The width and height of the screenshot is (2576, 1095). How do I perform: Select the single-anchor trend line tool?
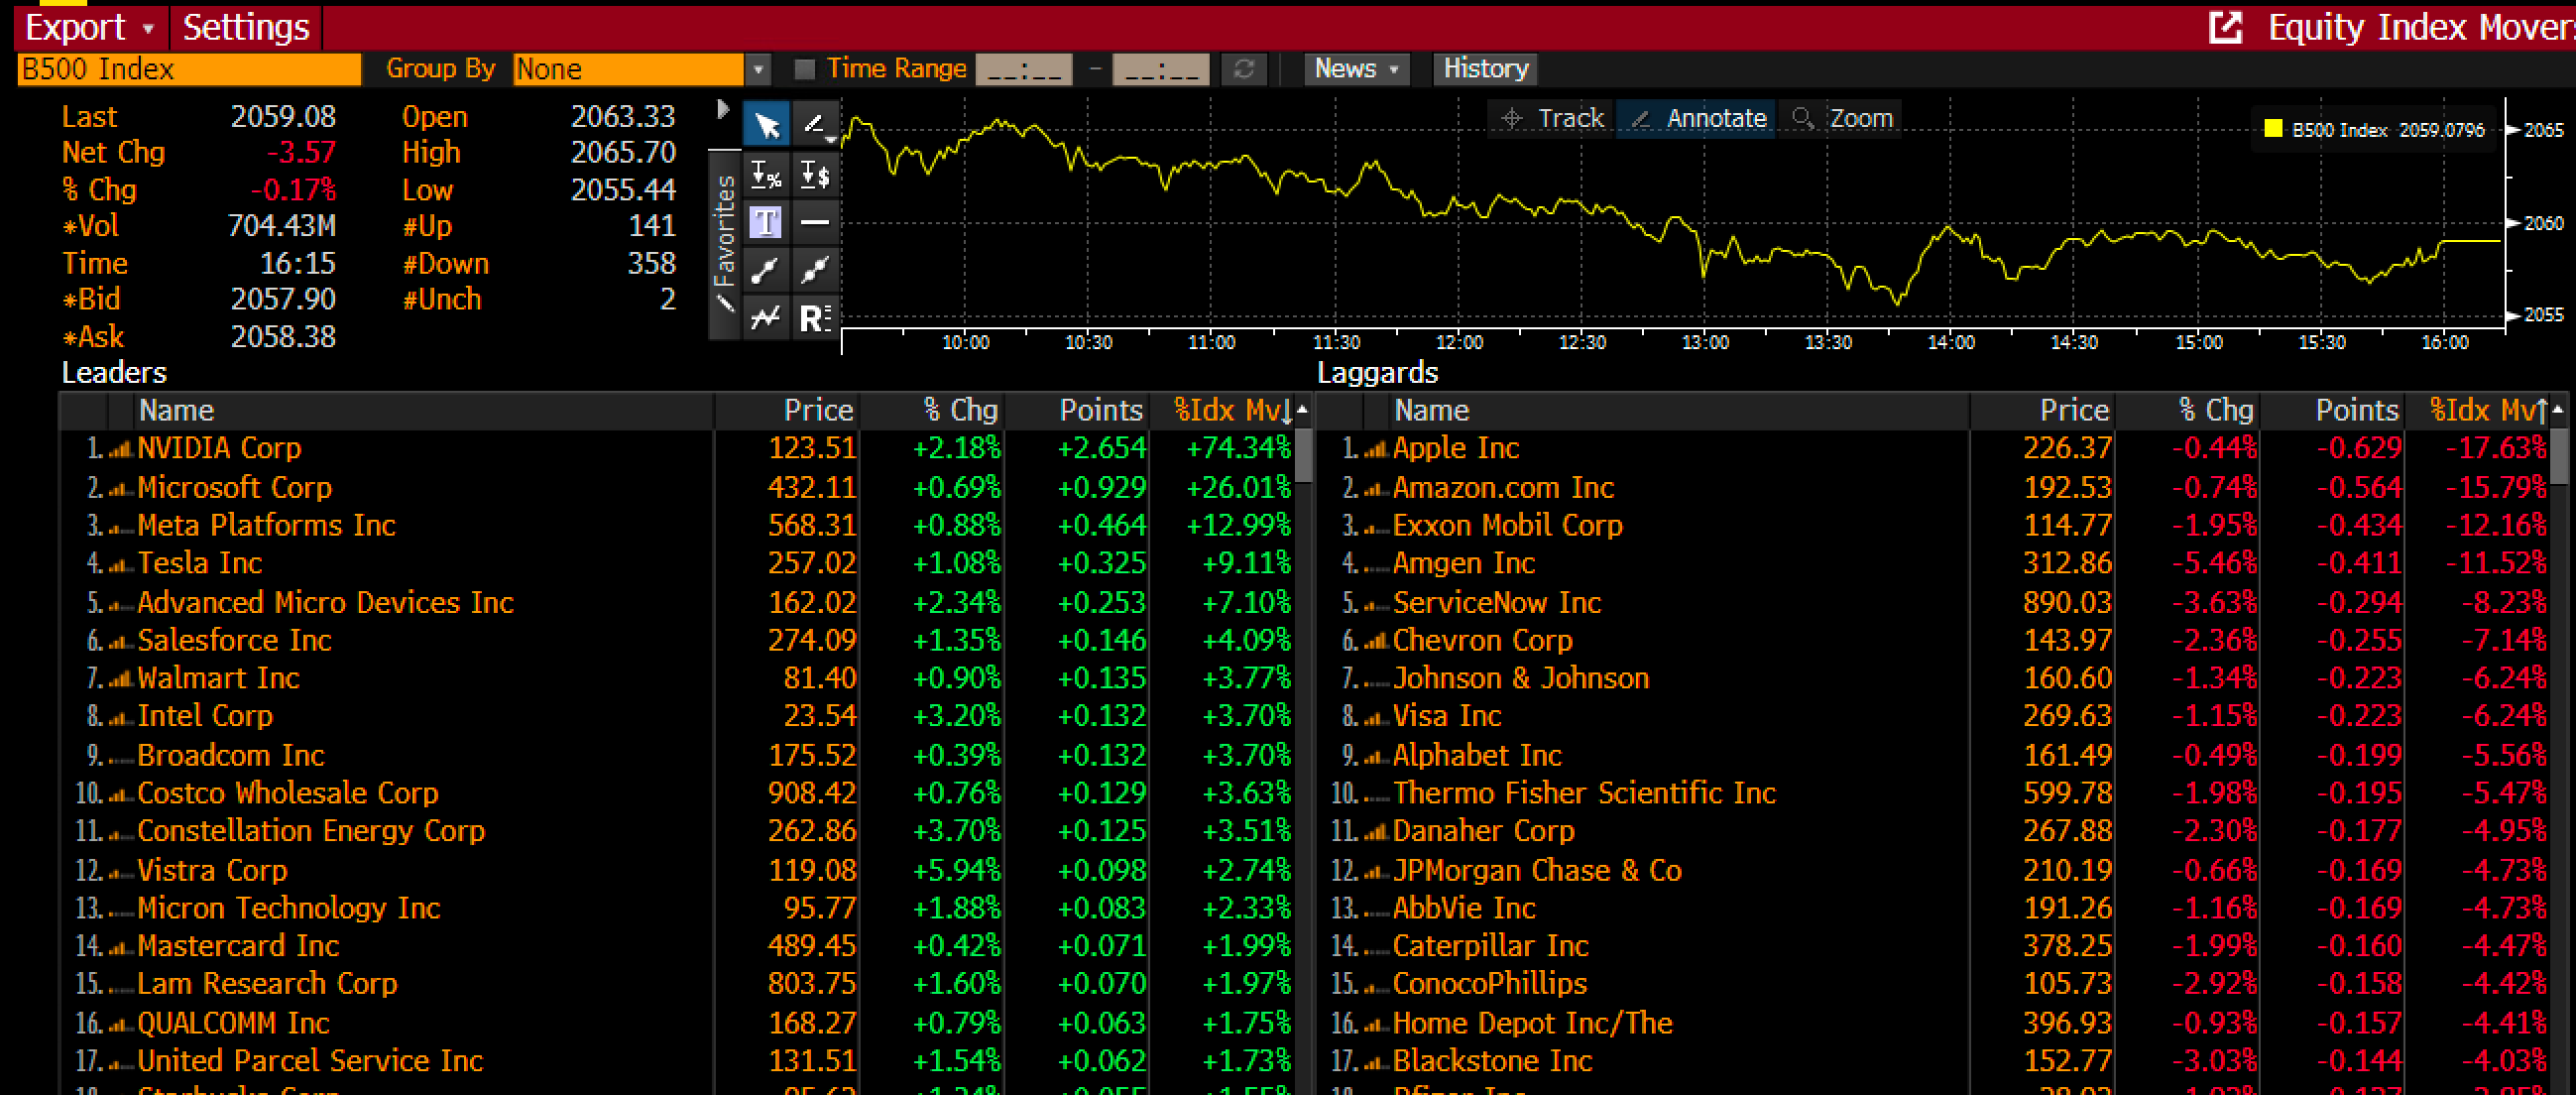(767, 269)
